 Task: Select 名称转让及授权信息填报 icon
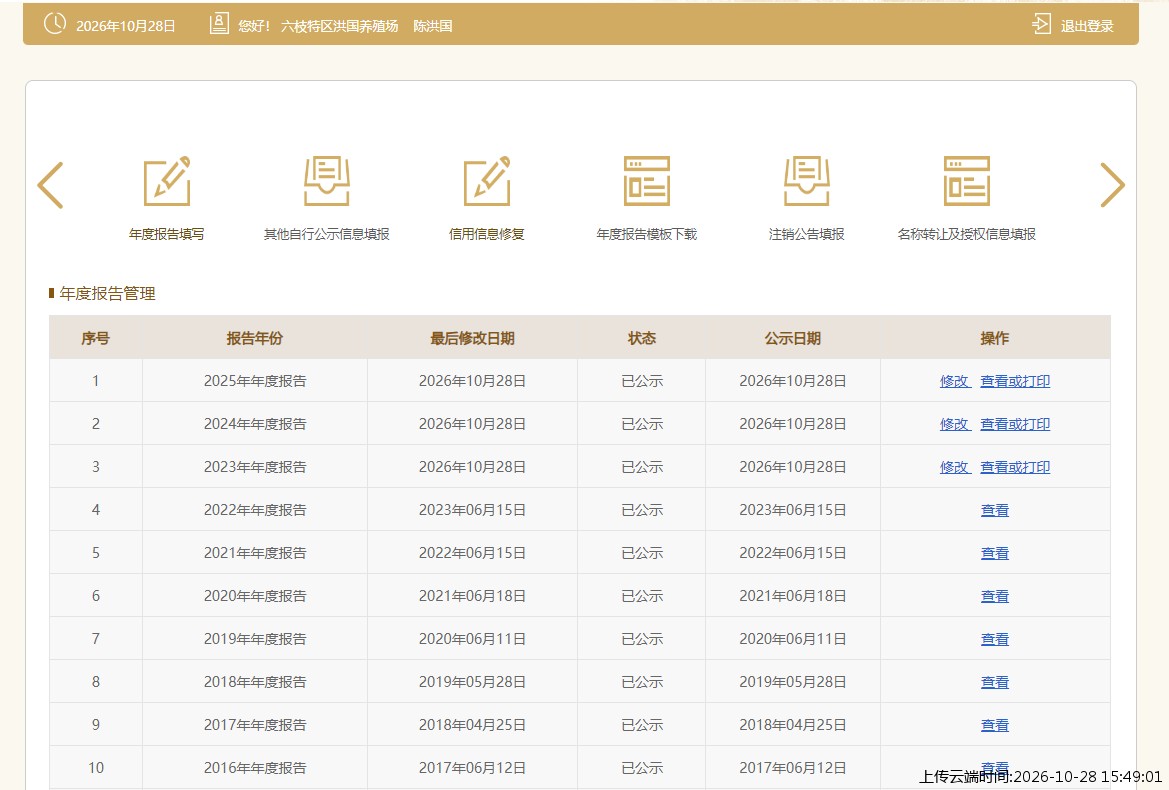(967, 181)
